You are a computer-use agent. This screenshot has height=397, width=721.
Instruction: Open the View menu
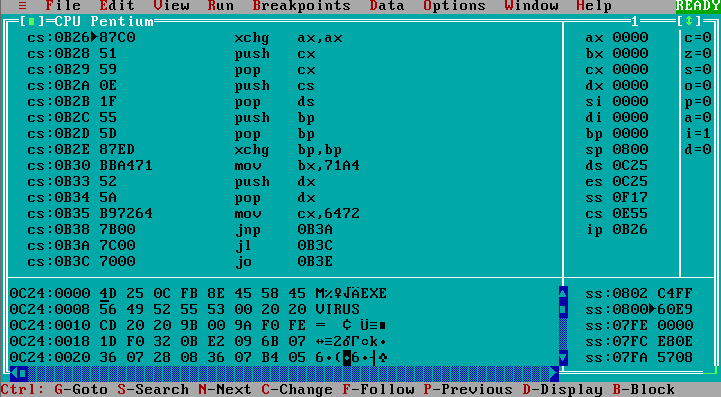point(171,6)
